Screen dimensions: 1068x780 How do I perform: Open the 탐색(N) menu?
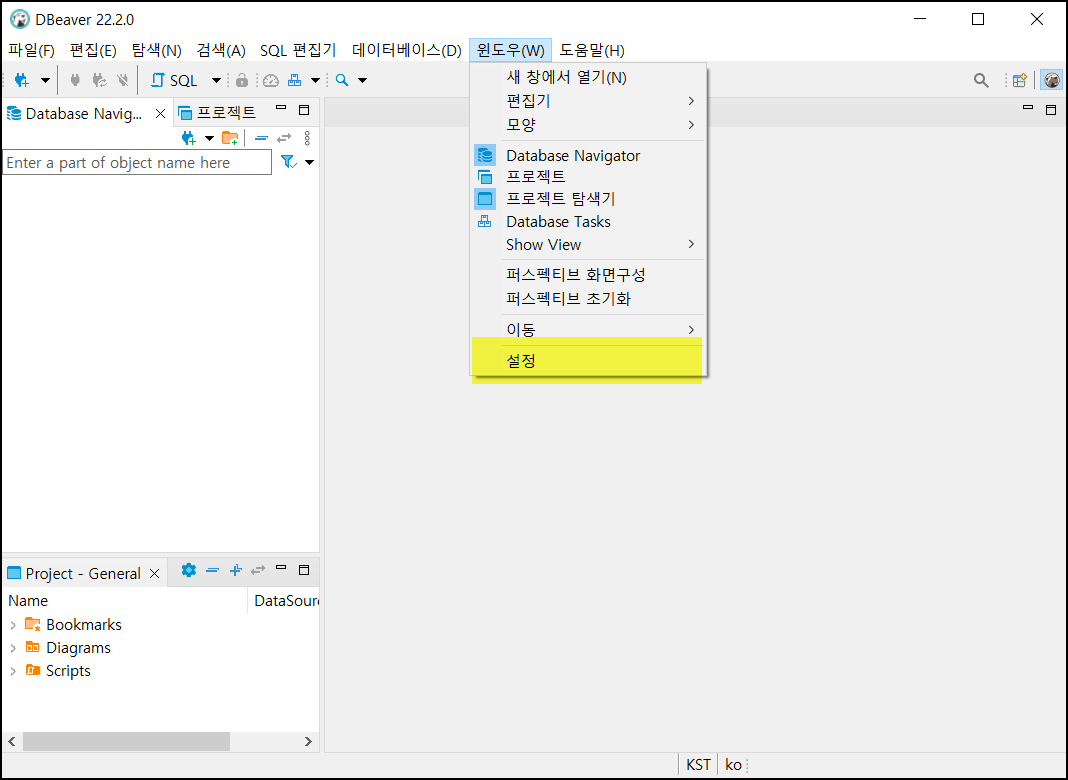click(x=157, y=50)
